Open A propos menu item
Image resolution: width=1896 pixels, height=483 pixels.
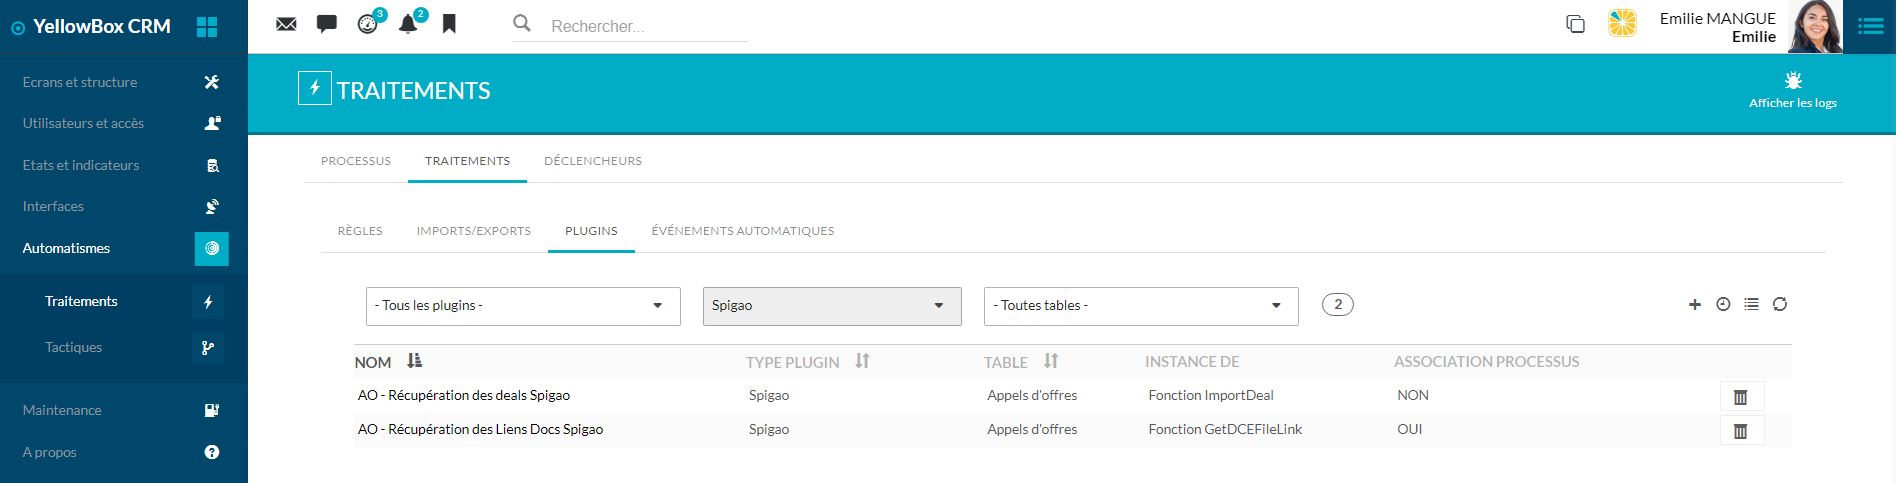tap(49, 452)
